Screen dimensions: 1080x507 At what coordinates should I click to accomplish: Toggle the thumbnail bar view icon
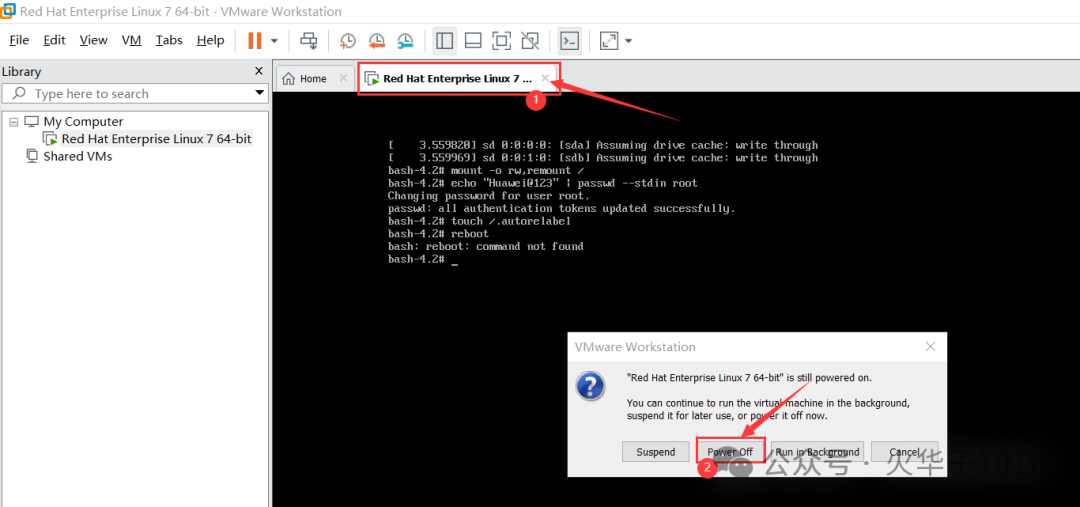click(472, 41)
